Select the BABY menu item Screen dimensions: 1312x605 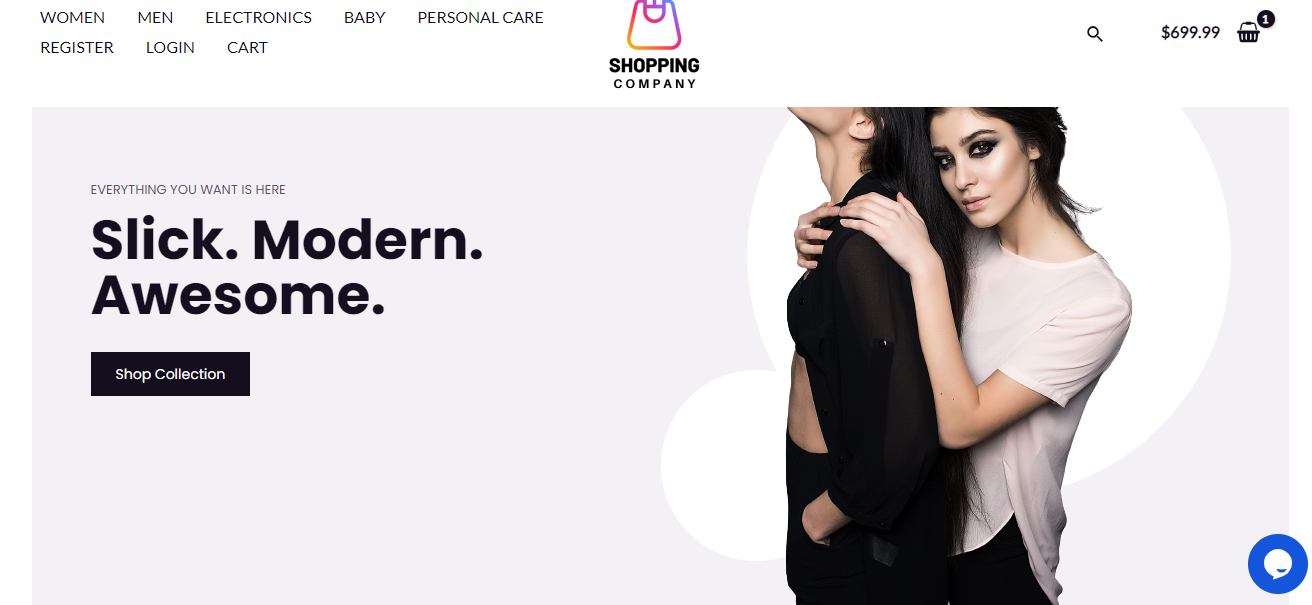pyautogui.click(x=364, y=17)
